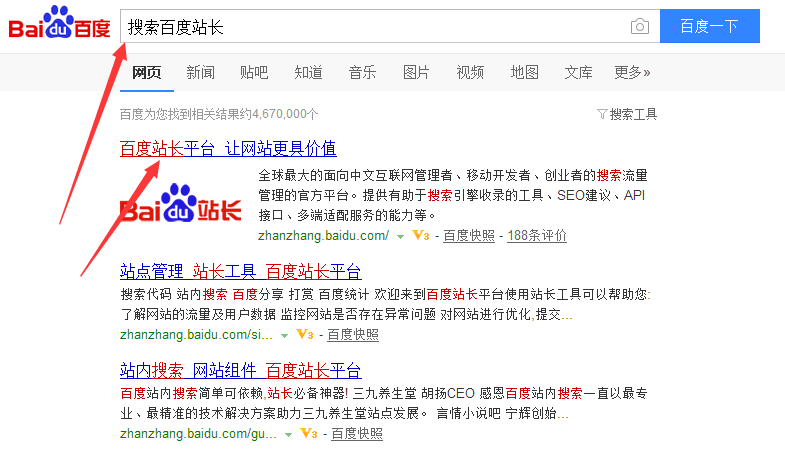Switch to the 图片 tab
Viewport: 785px width, 454px height.
click(416, 72)
